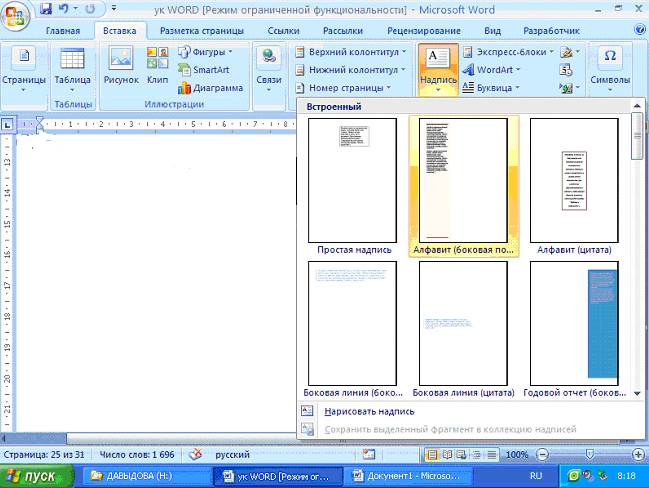Open the Верхний колонтитул (Header) dropdown
Image resolution: width=649 pixels, height=488 pixels.
pos(350,52)
